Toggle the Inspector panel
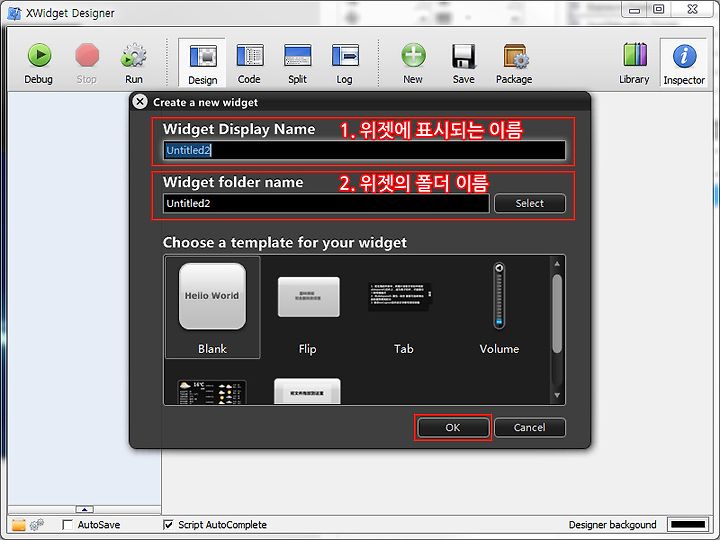This screenshot has height=540, width=720. click(x=684, y=63)
